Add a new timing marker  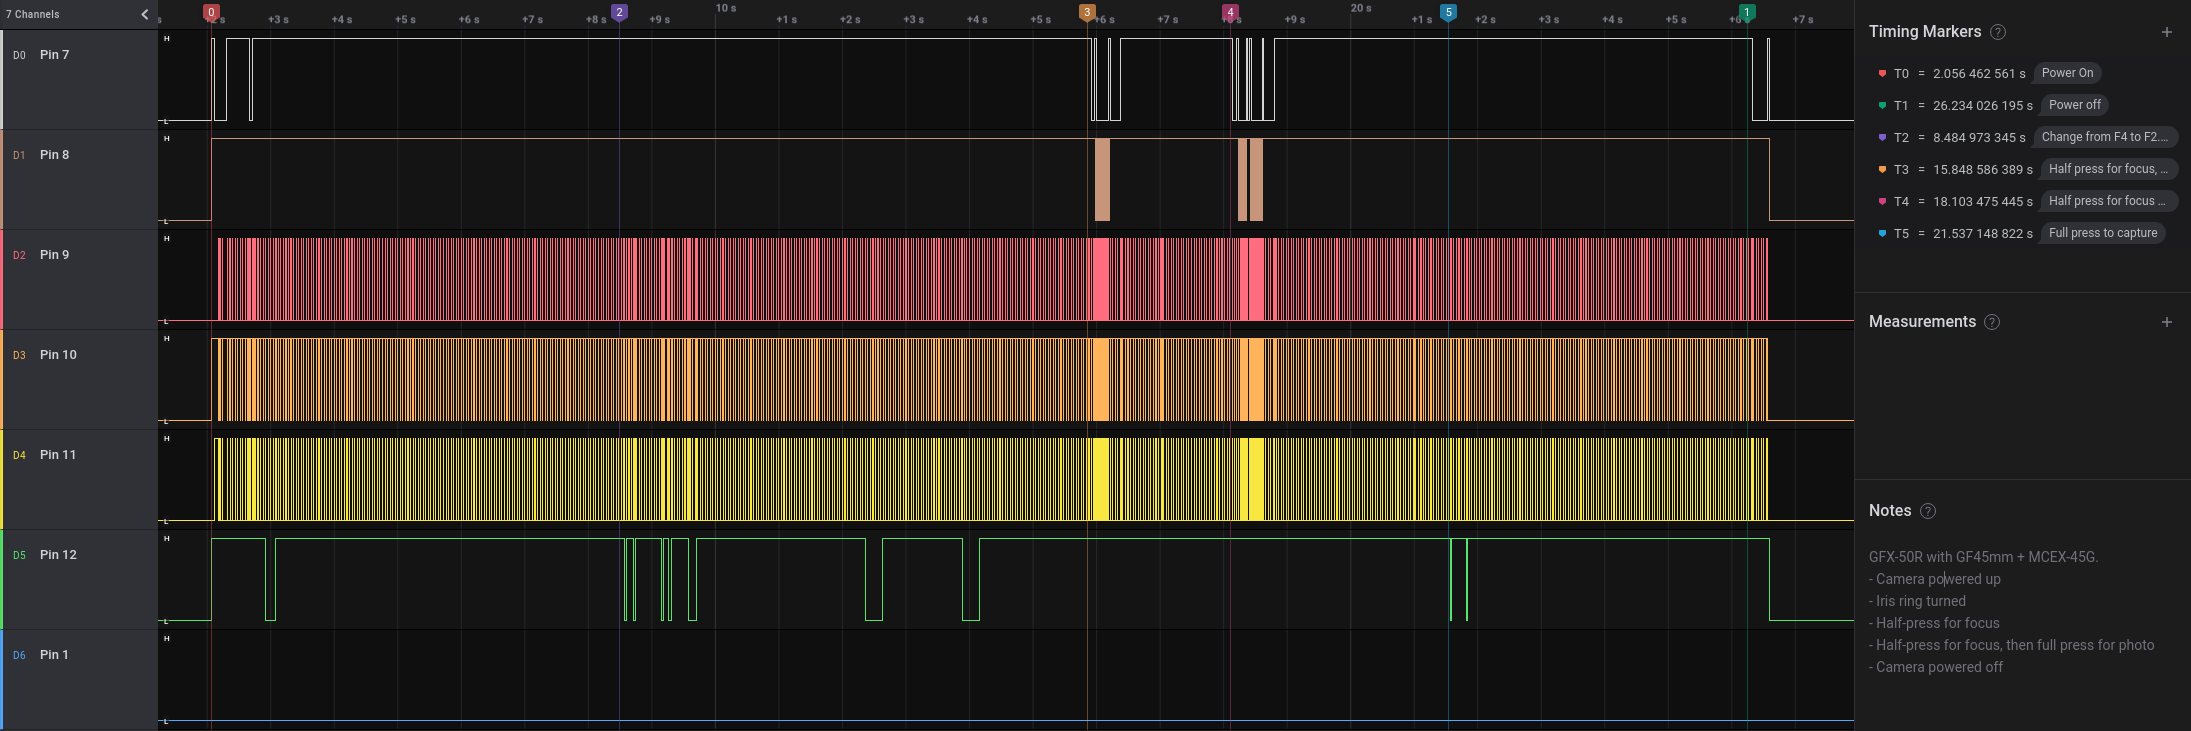[x=2166, y=32]
